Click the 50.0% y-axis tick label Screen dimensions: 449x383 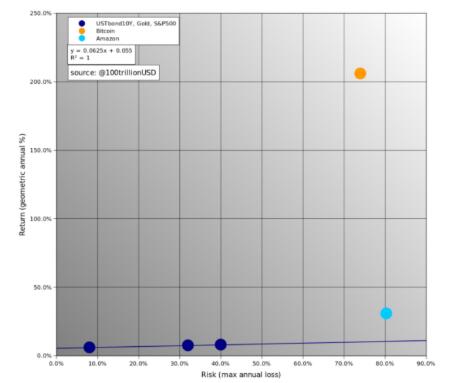(42, 287)
